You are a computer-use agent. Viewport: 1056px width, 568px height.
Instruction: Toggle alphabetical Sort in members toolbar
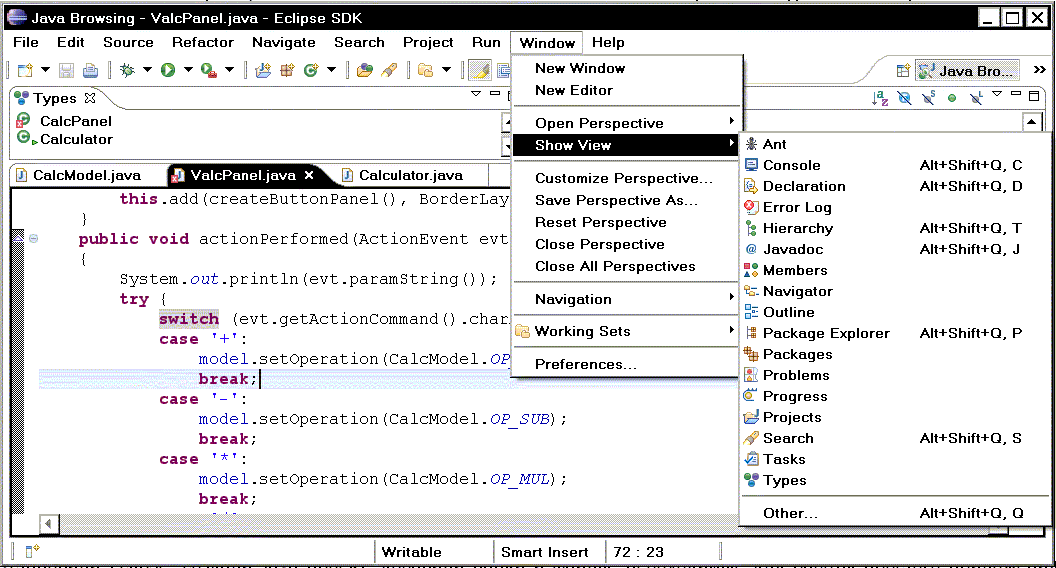(x=880, y=98)
